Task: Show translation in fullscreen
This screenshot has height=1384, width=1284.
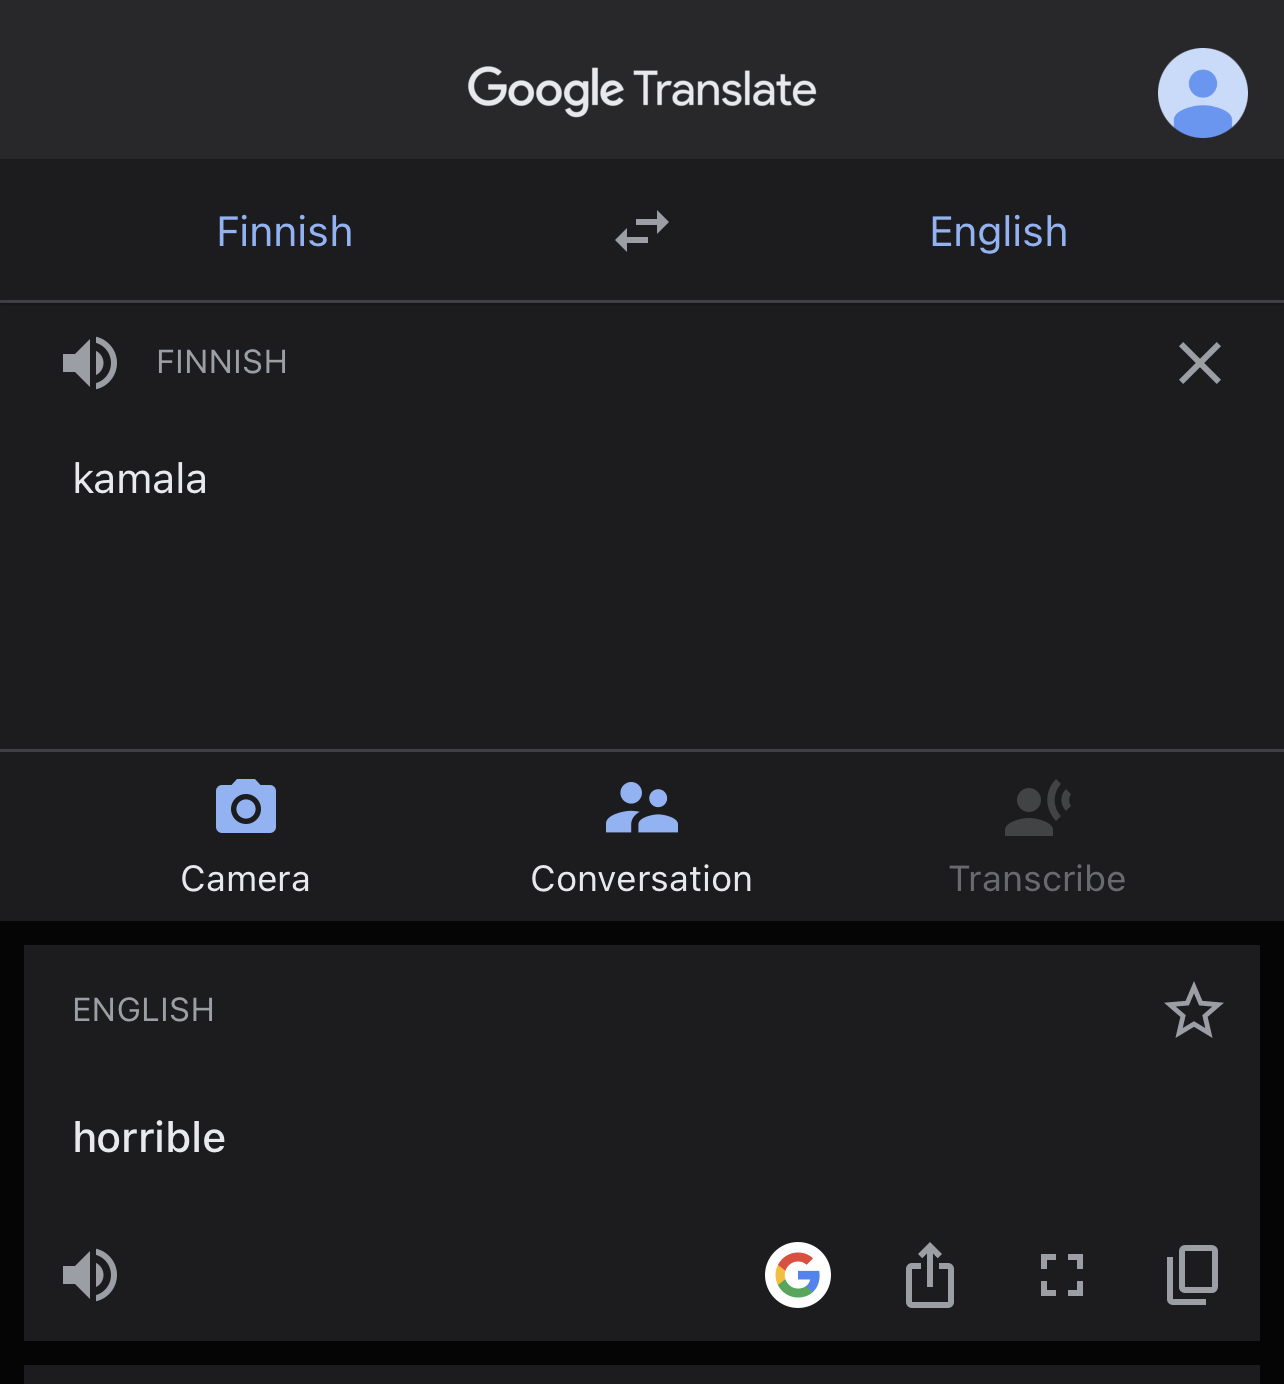Action: [x=1061, y=1275]
